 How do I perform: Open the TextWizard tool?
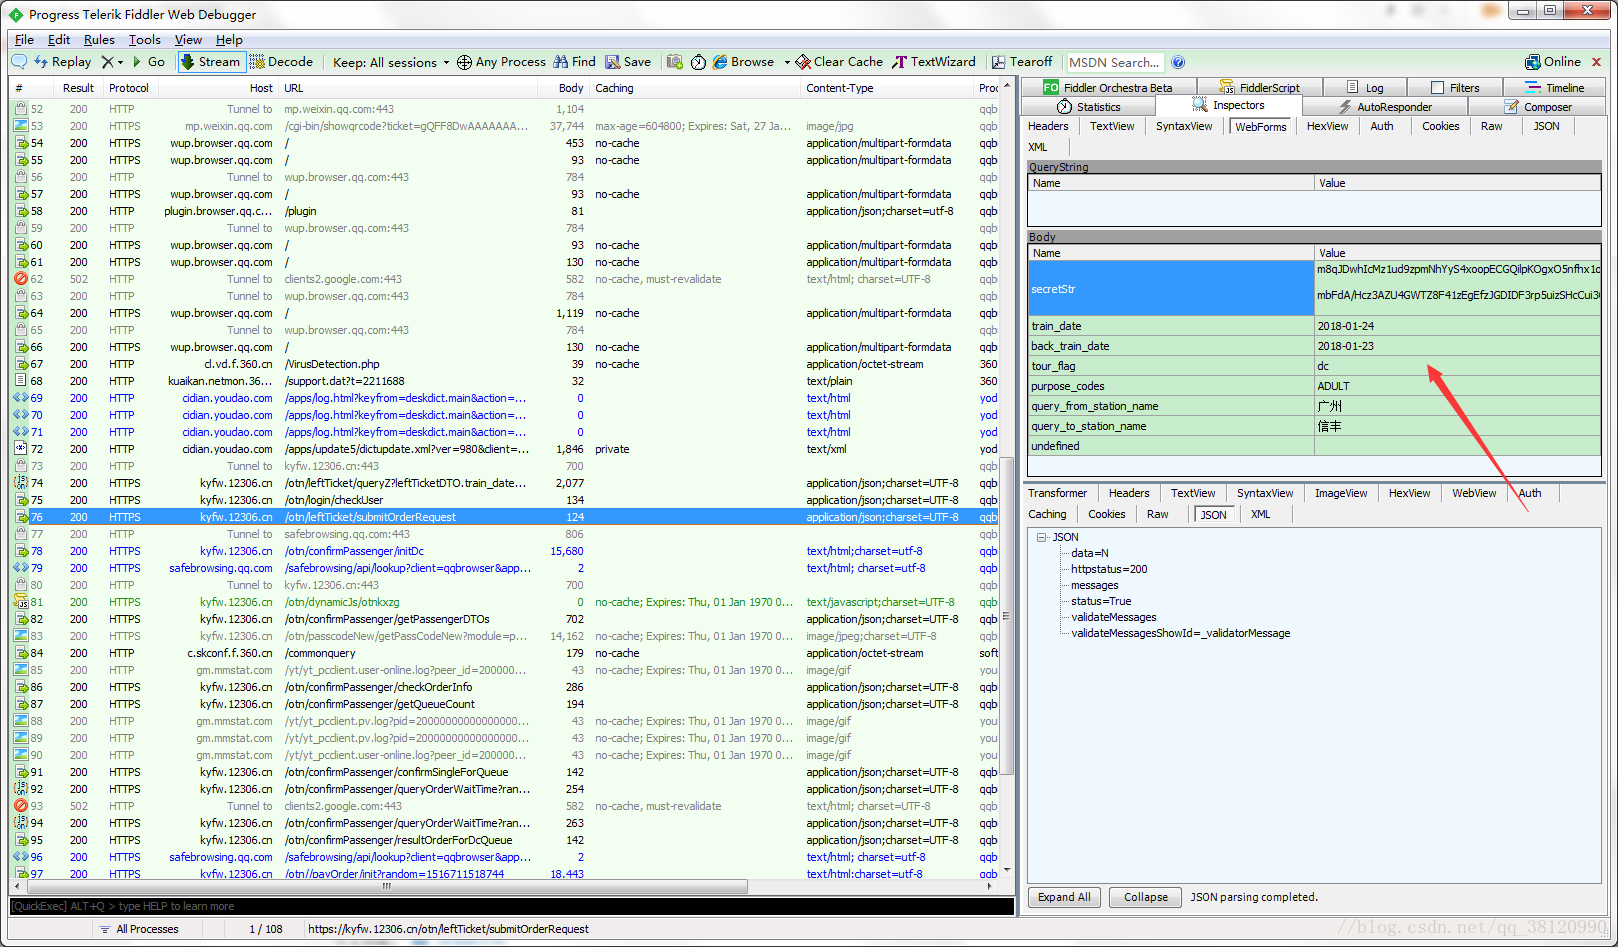pyautogui.click(x=934, y=62)
